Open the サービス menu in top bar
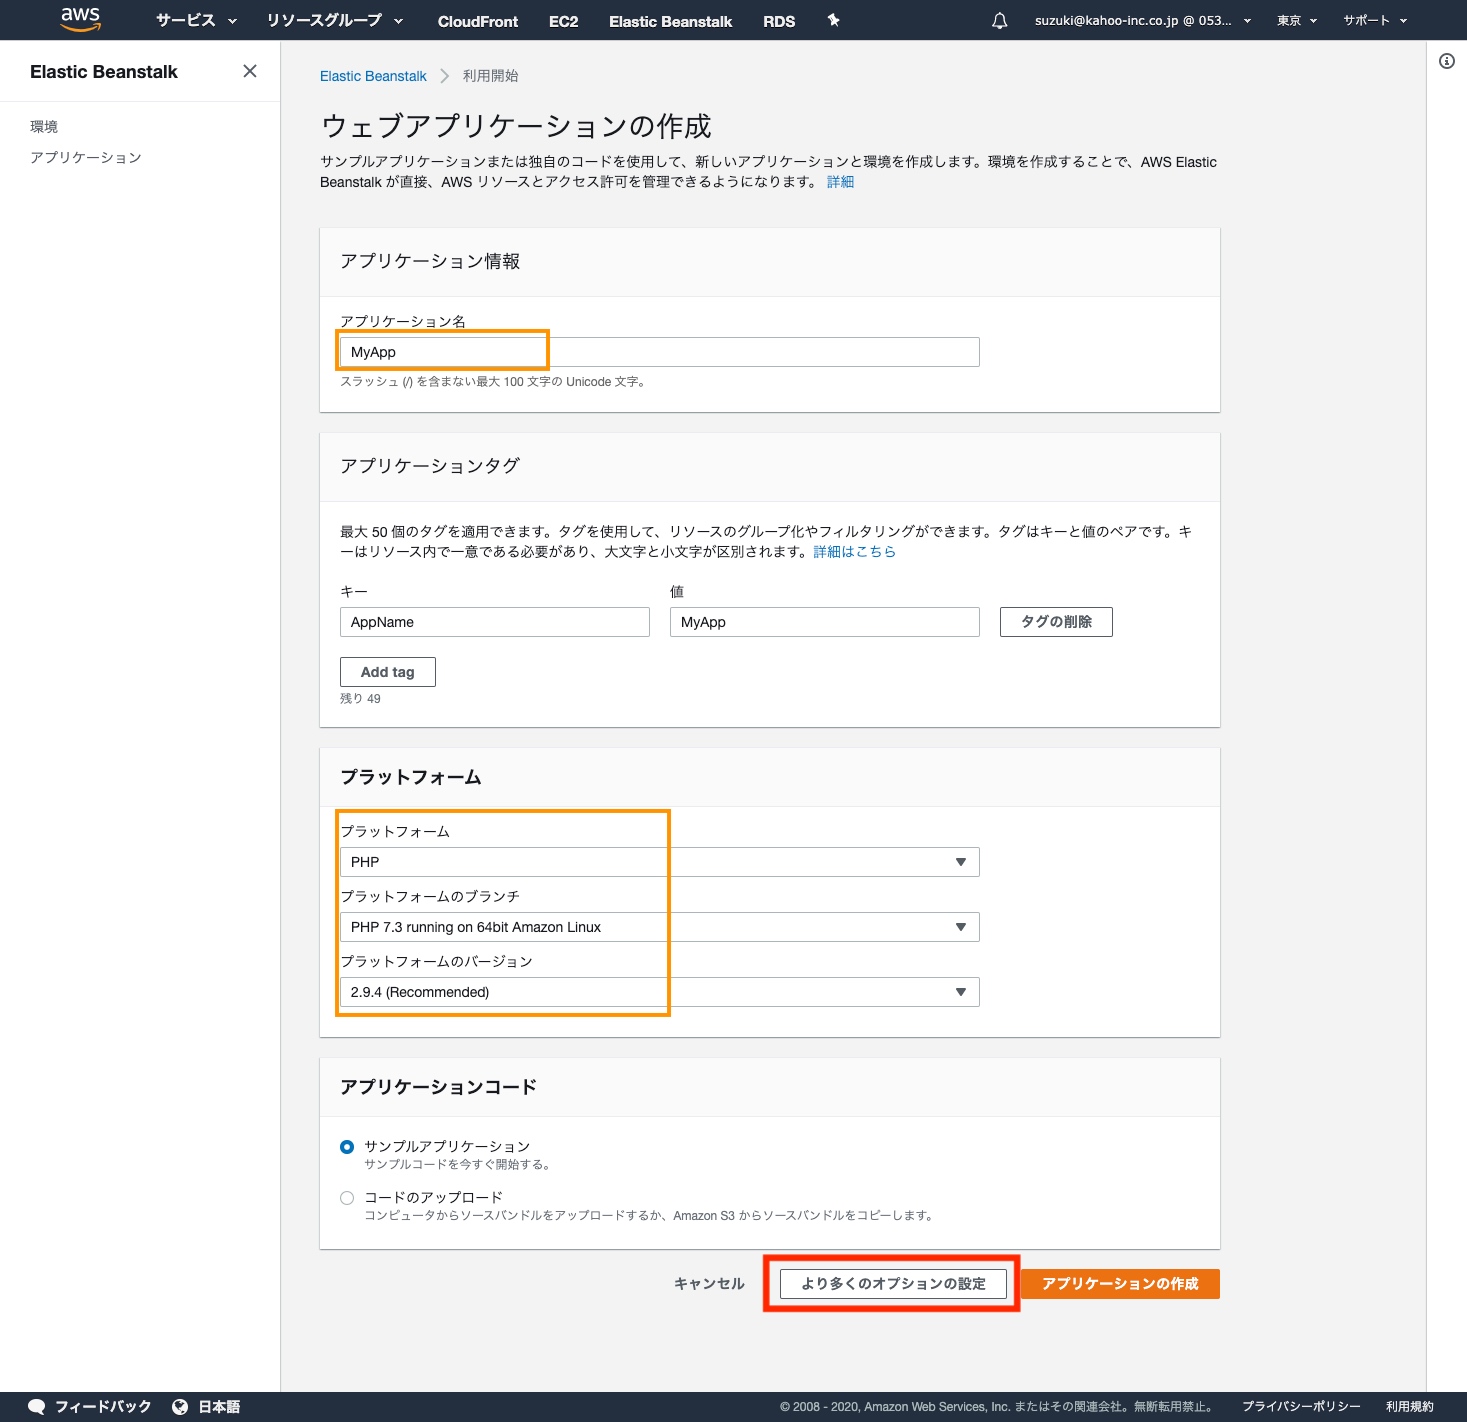Image resolution: width=1467 pixels, height=1422 pixels. click(x=196, y=21)
